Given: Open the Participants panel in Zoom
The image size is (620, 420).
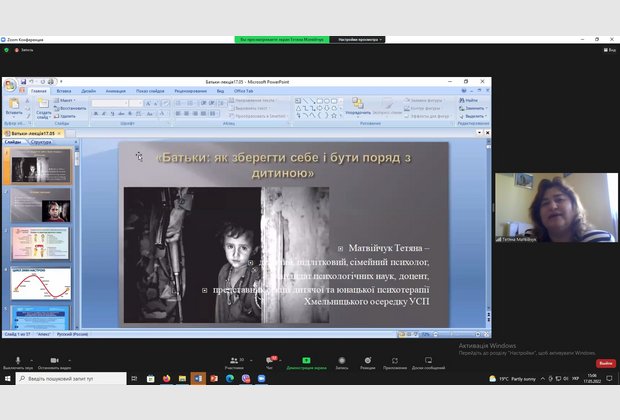Looking at the screenshot, I should pyautogui.click(x=235, y=360).
